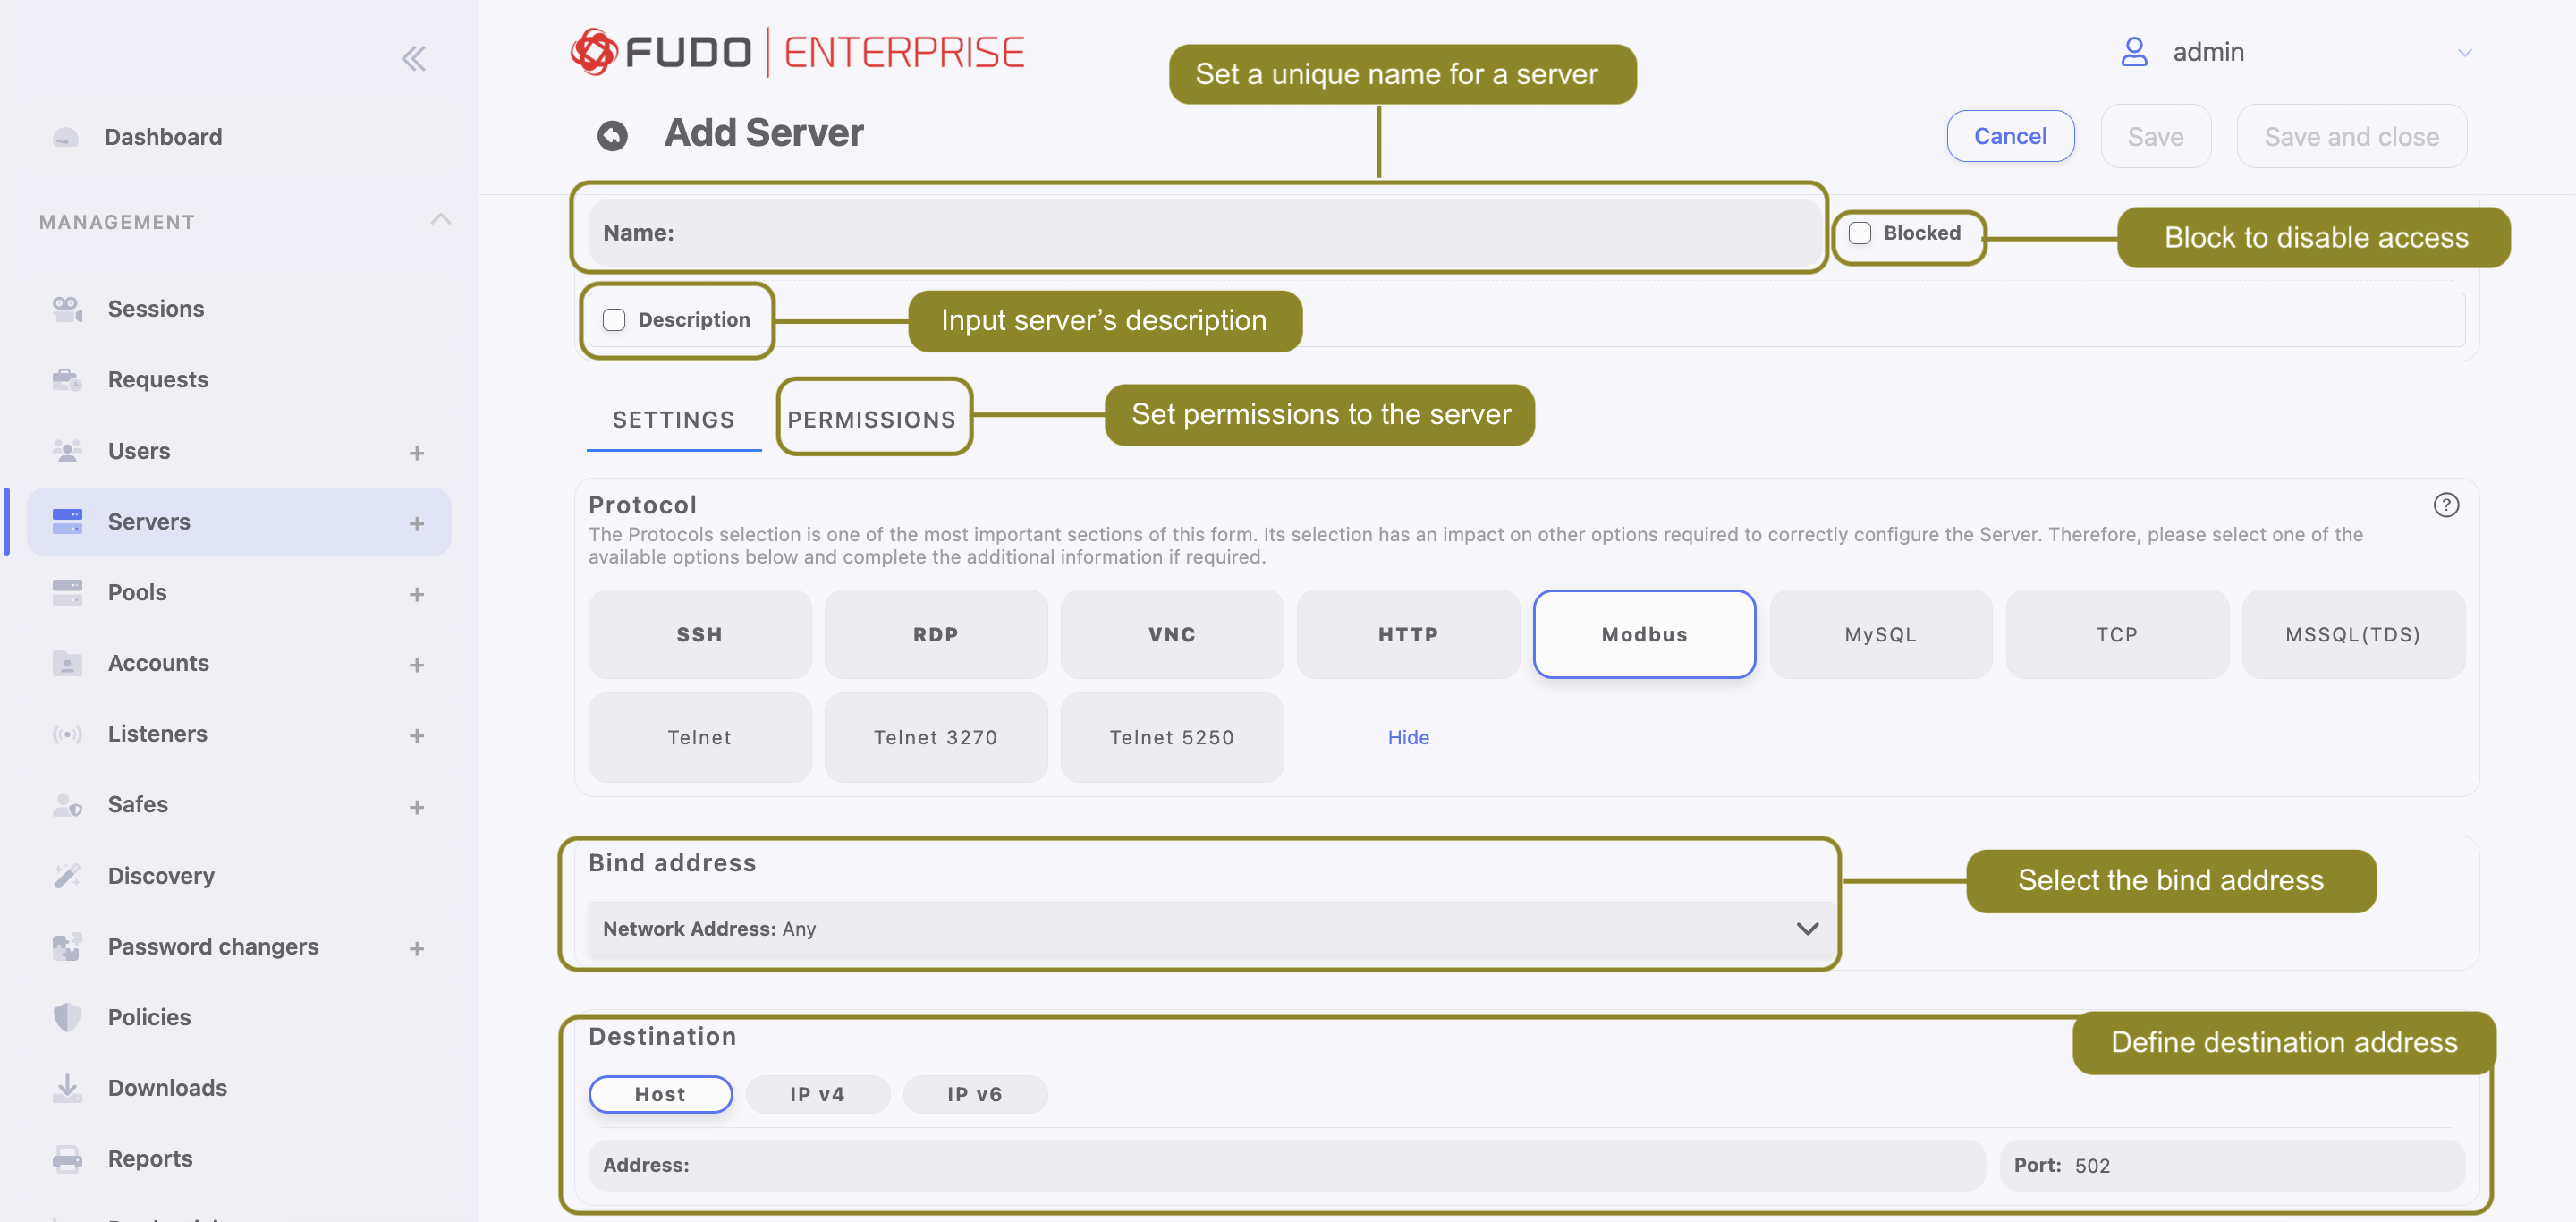
Task: Click the Discovery wand icon
Action: point(67,876)
